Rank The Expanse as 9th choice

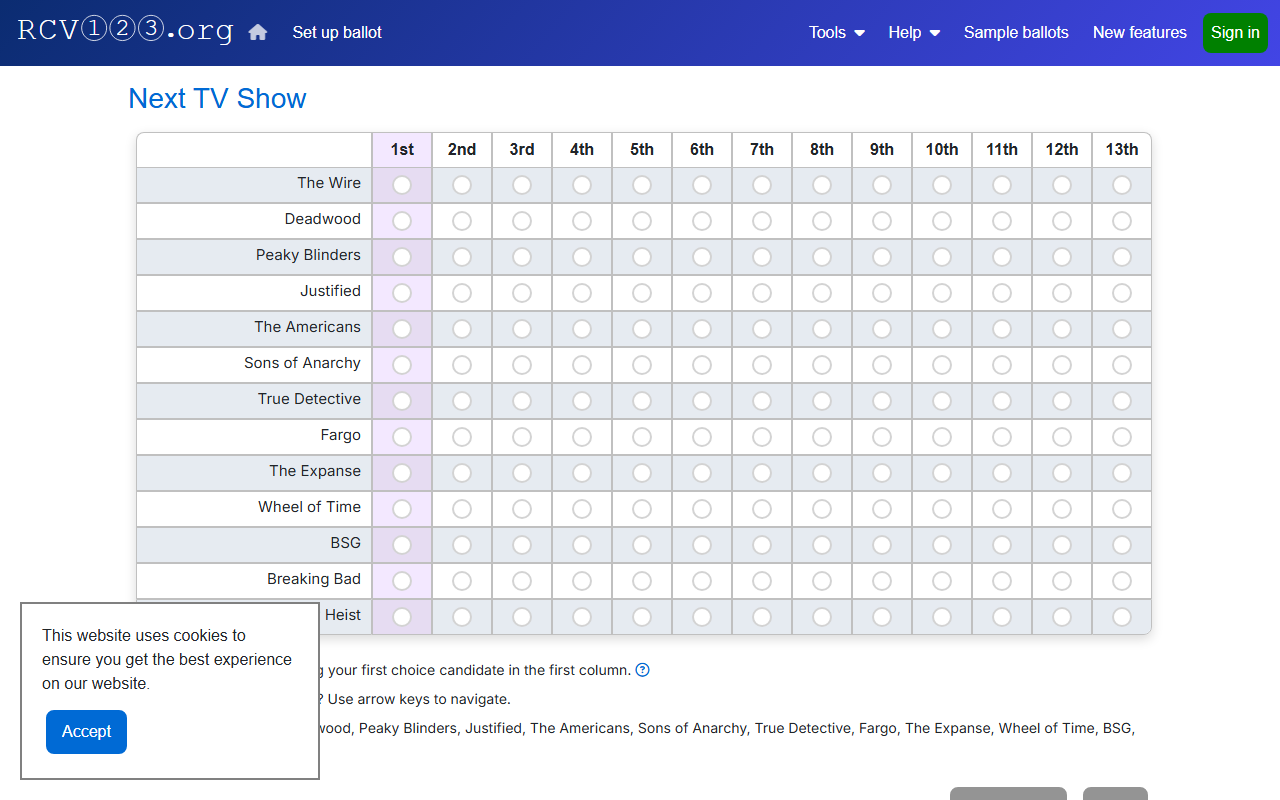882,473
